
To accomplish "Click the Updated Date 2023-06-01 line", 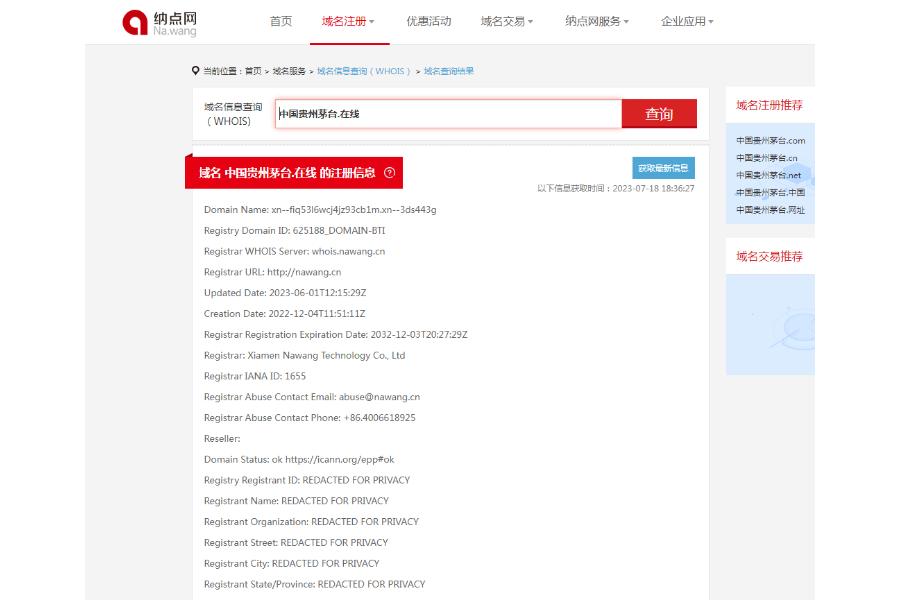I will pyautogui.click(x=285, y=292).
